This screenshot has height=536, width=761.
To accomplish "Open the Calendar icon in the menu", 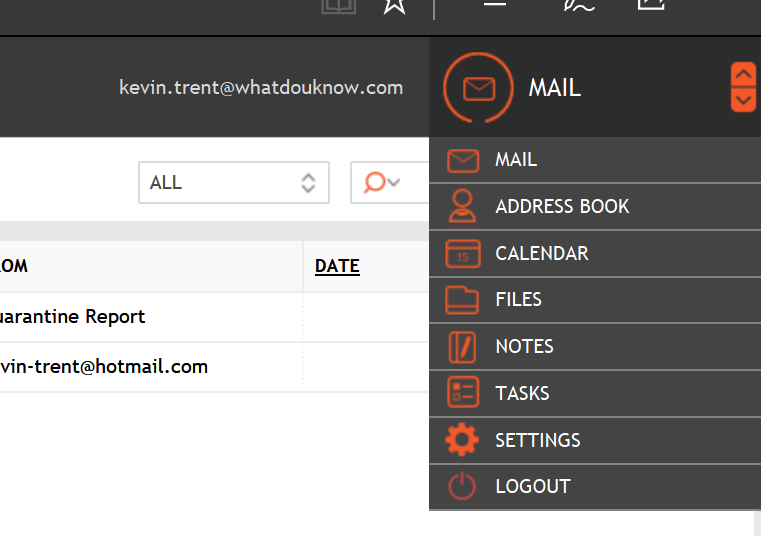I will [462, 253].
